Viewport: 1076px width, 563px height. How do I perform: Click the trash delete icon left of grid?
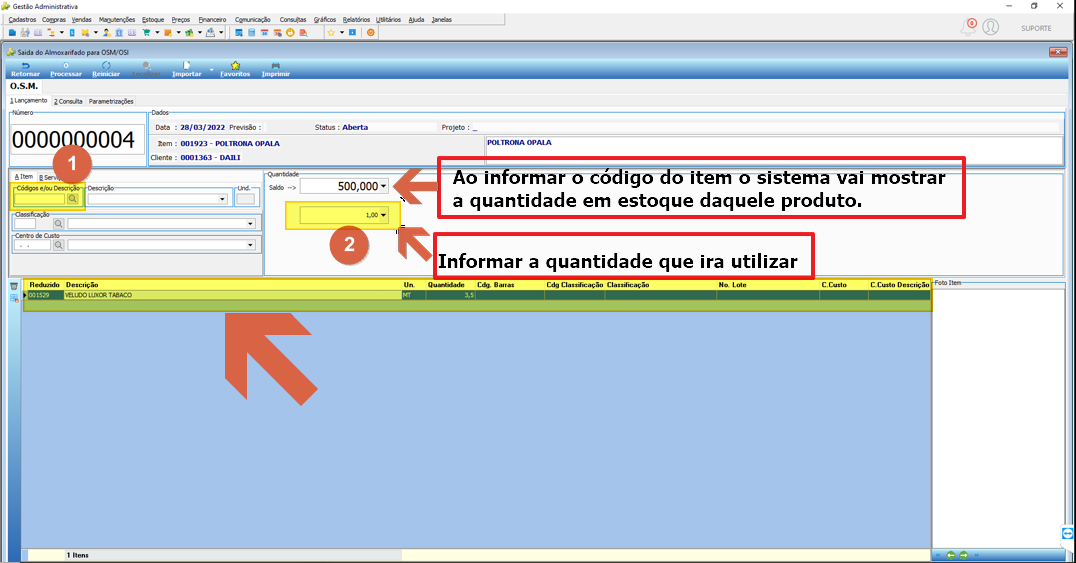[14, 286]
